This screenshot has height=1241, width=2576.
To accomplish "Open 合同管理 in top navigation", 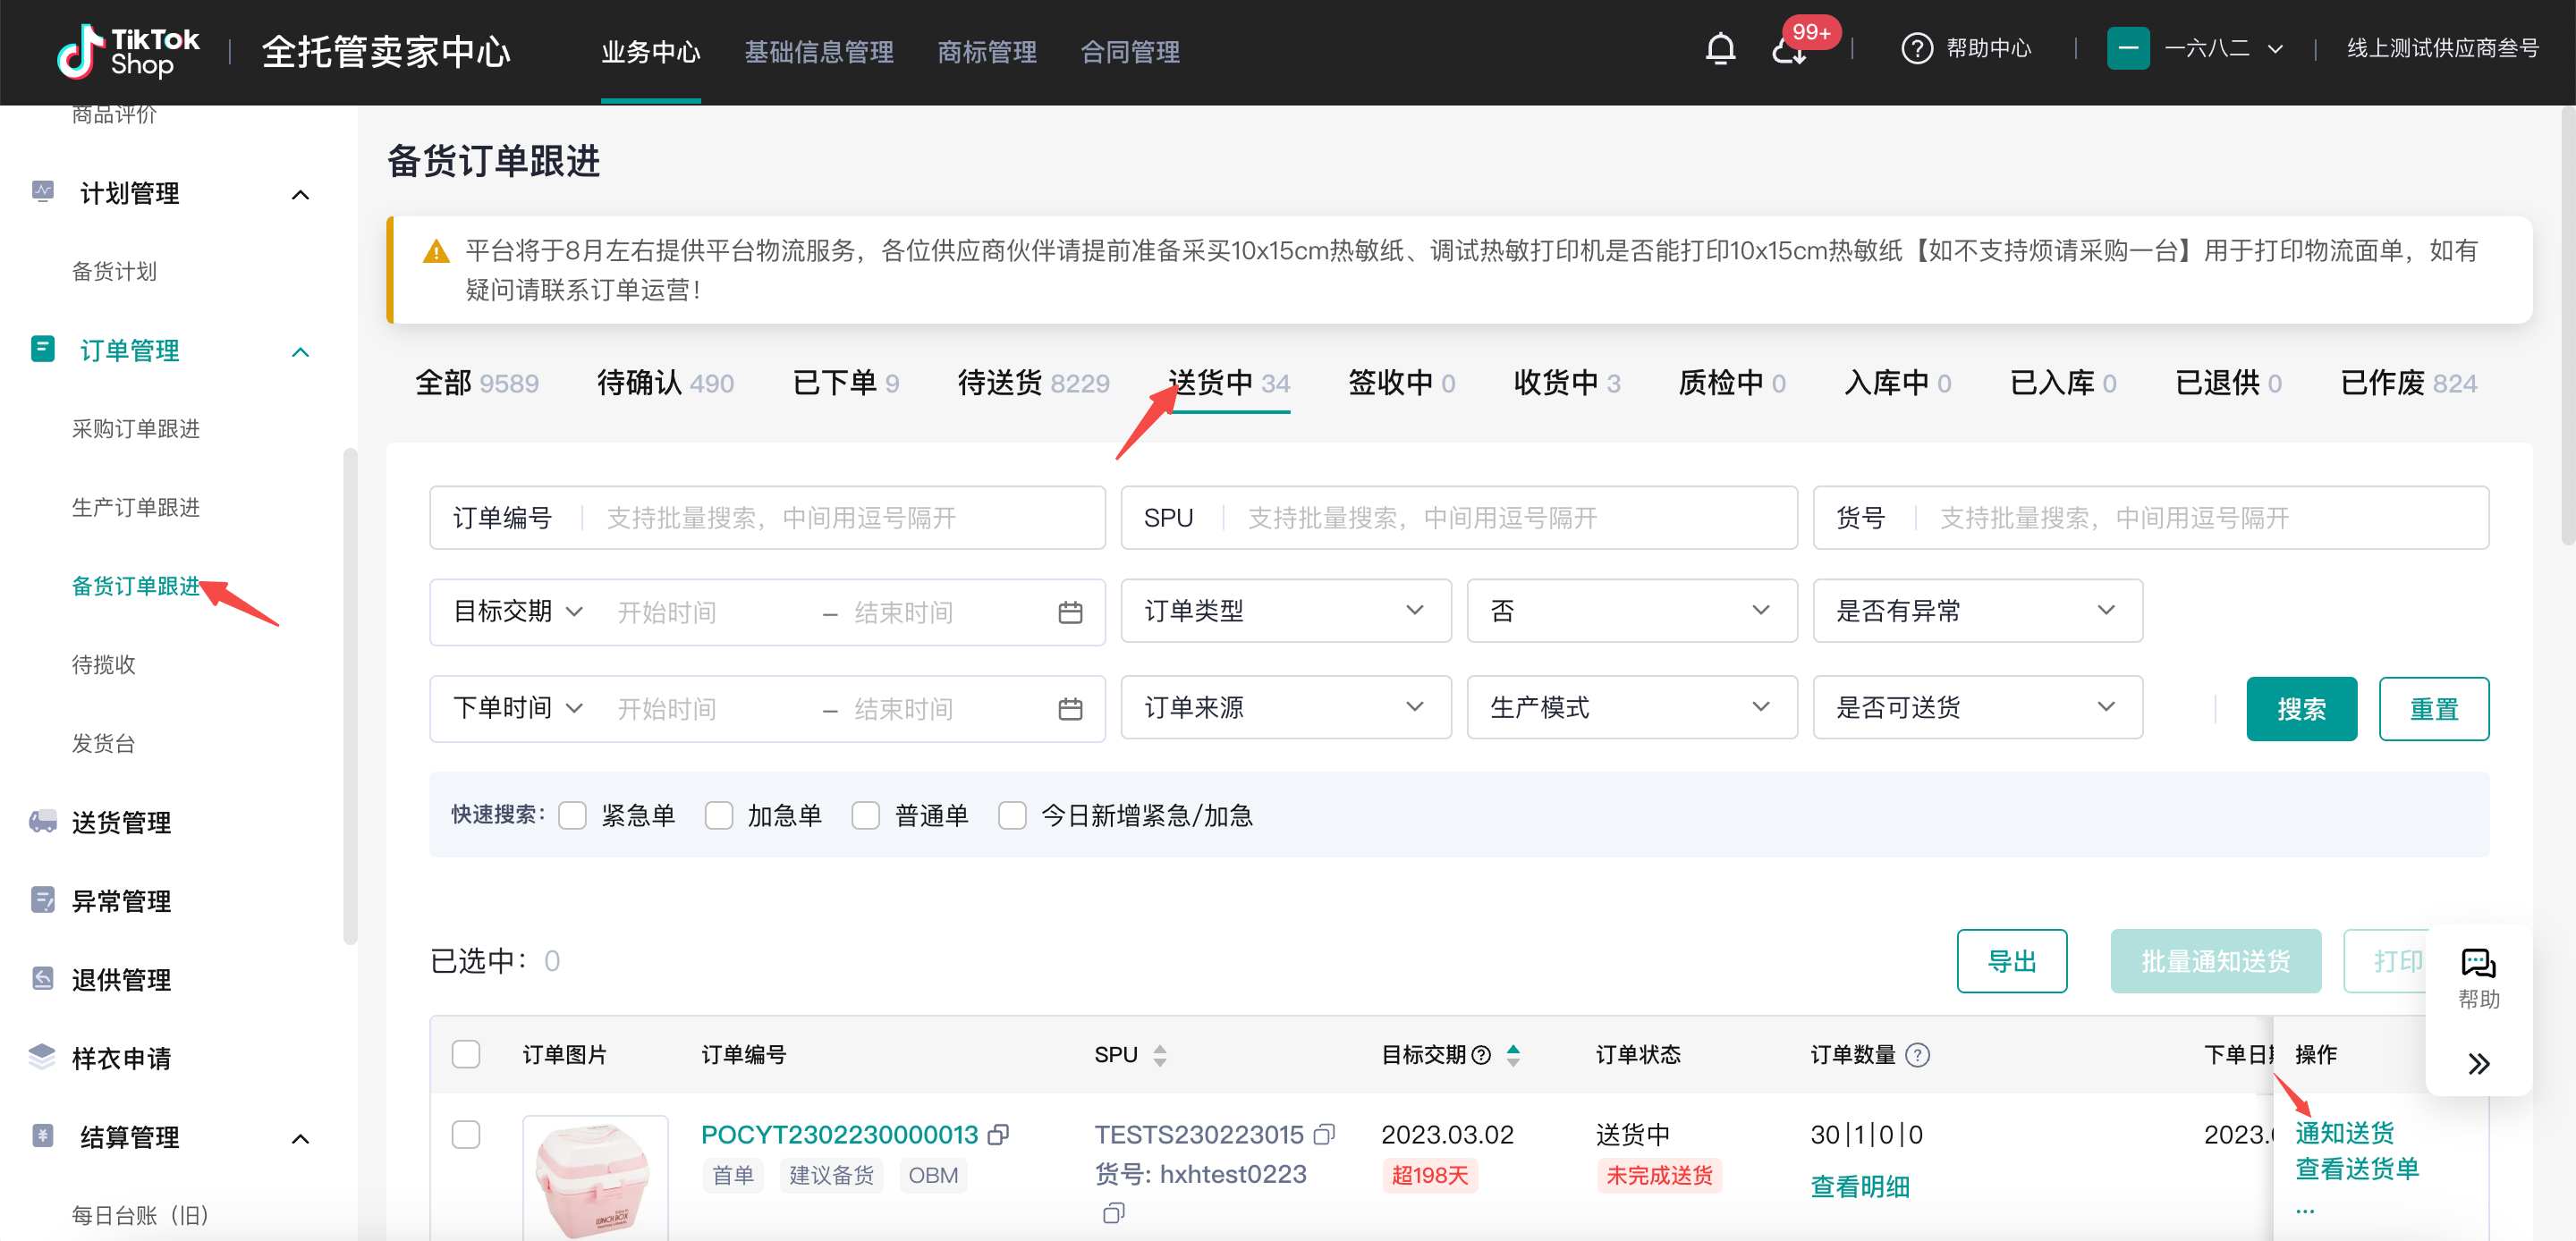I will coord(1130,52).
